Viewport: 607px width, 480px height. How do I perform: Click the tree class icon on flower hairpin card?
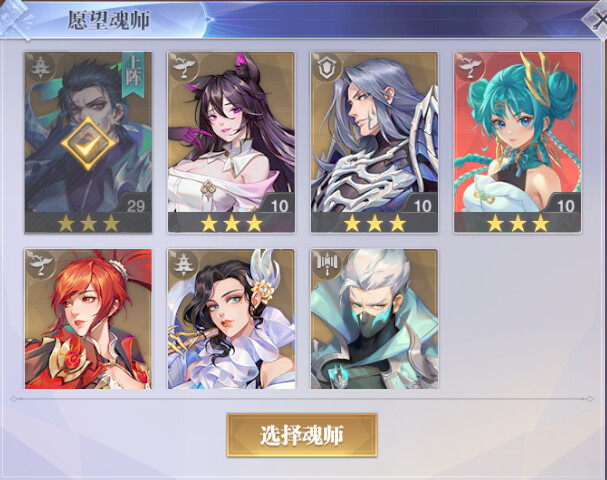(x=183, y=264)
